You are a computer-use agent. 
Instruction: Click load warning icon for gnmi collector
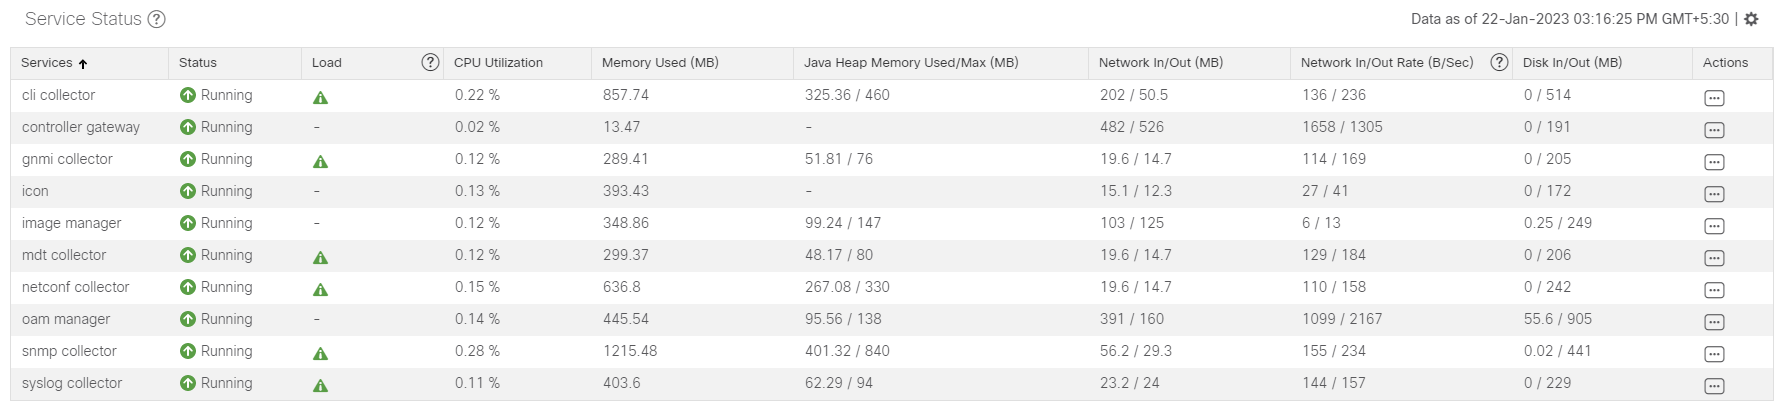320,161
